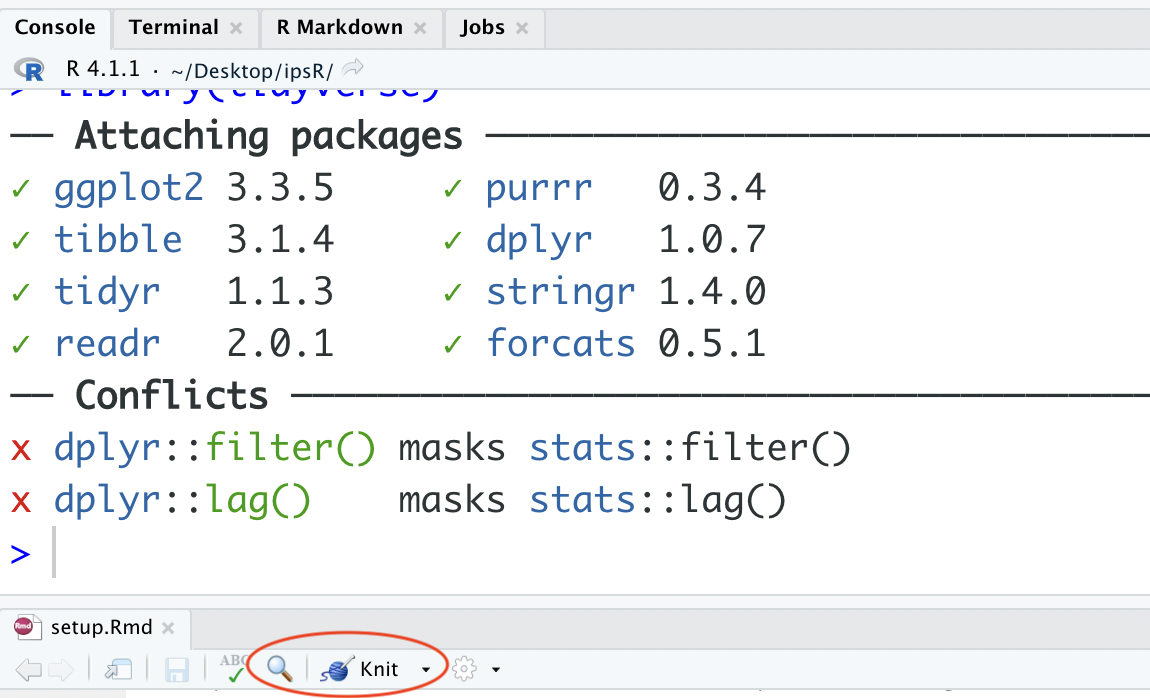This screenshot has width=1150, height=698.
Task: Close the setup.Rmd file tab
Action: click(x=168, y=628)
